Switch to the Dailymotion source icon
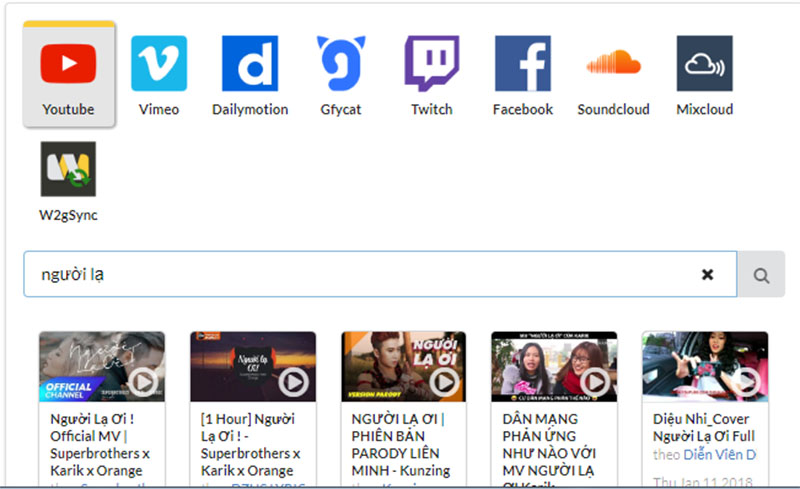 pyautogui.click(x=250, y=63)
